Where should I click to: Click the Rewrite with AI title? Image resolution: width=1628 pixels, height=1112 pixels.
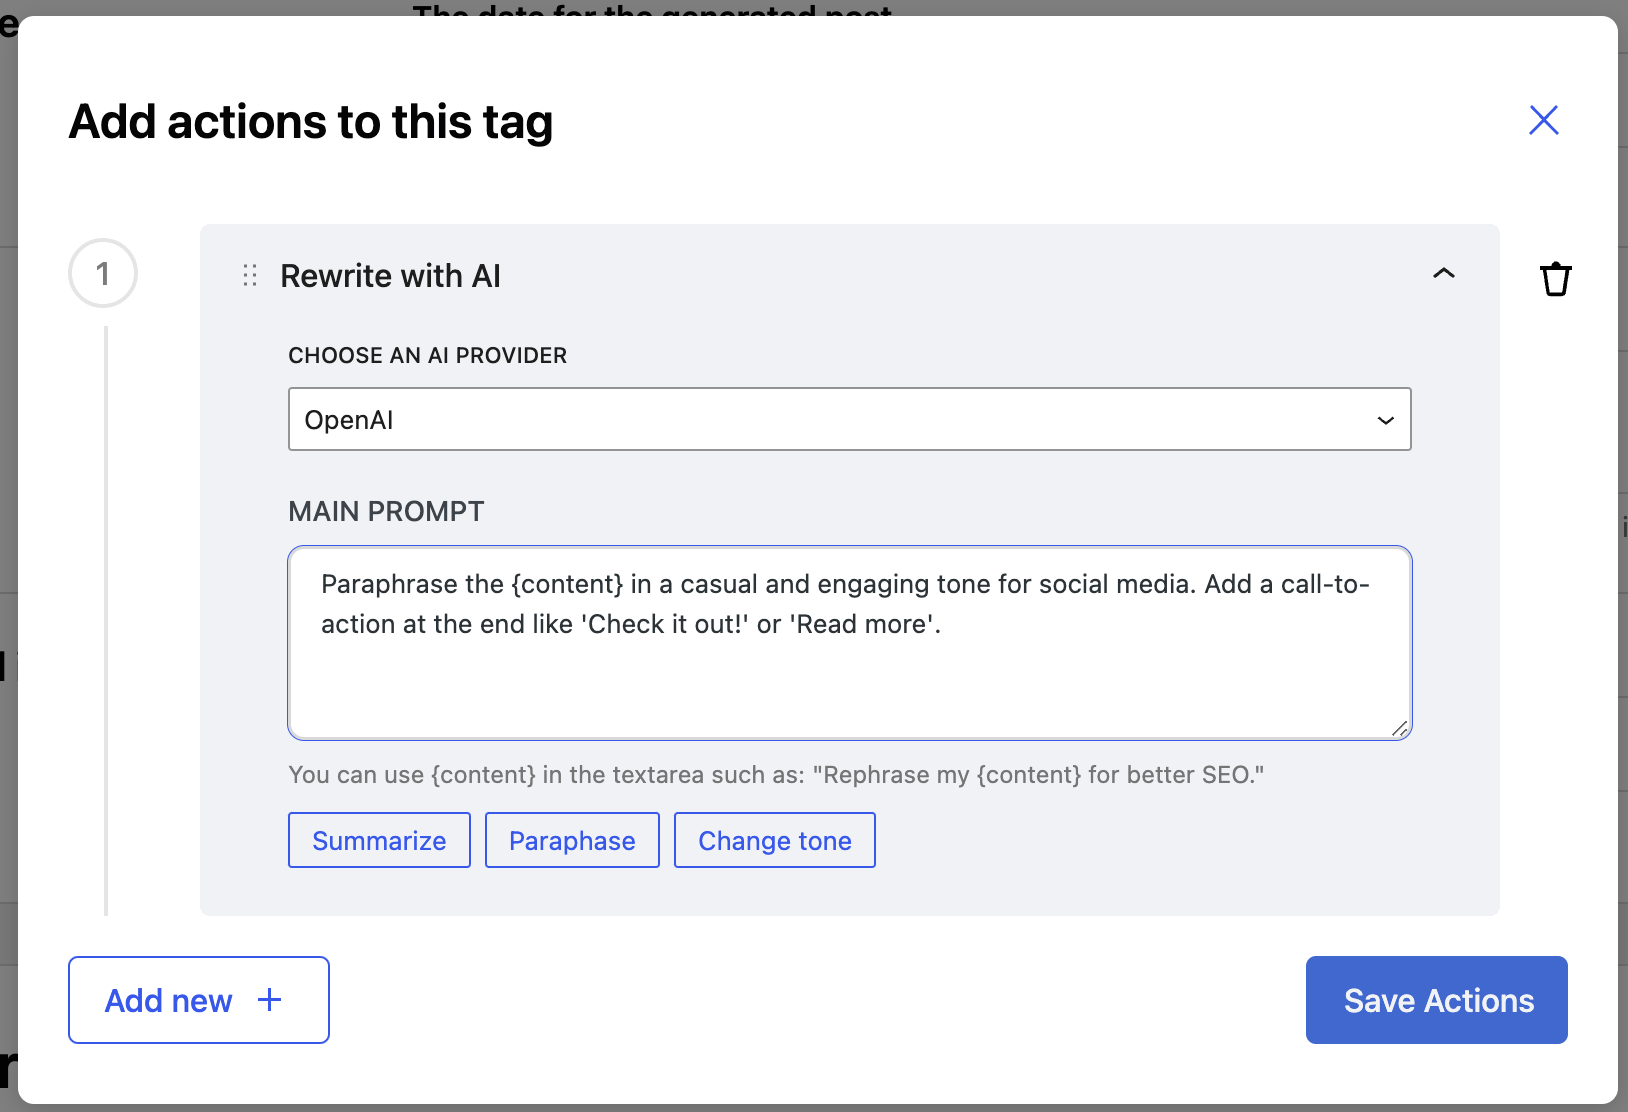pyautogui.click(x=390, y=276)
